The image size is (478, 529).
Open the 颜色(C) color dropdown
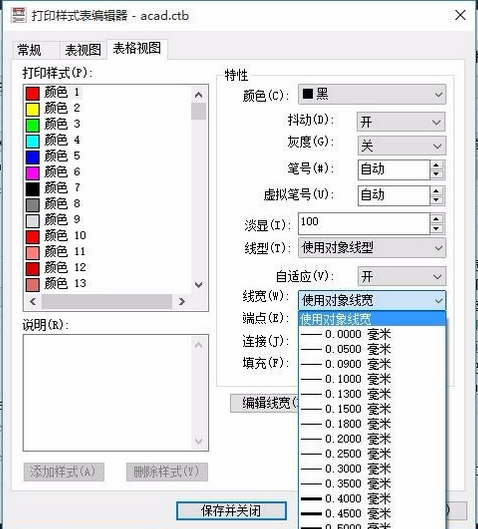pyautogui.click(x=372, y=94)
